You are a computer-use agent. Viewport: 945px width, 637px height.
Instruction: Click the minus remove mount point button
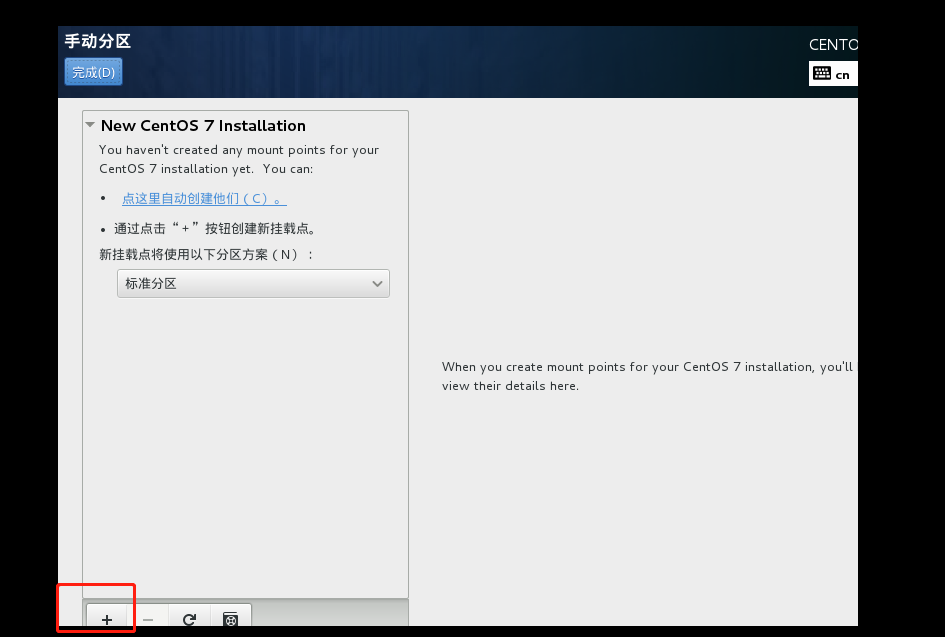point(148,617)
